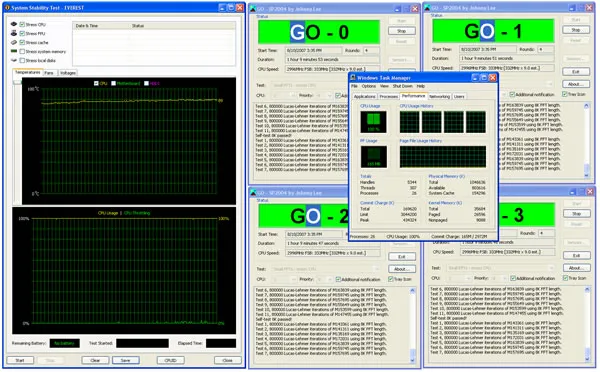
Task: Open the View menu in Task Manager
Action: pos(384,86)
